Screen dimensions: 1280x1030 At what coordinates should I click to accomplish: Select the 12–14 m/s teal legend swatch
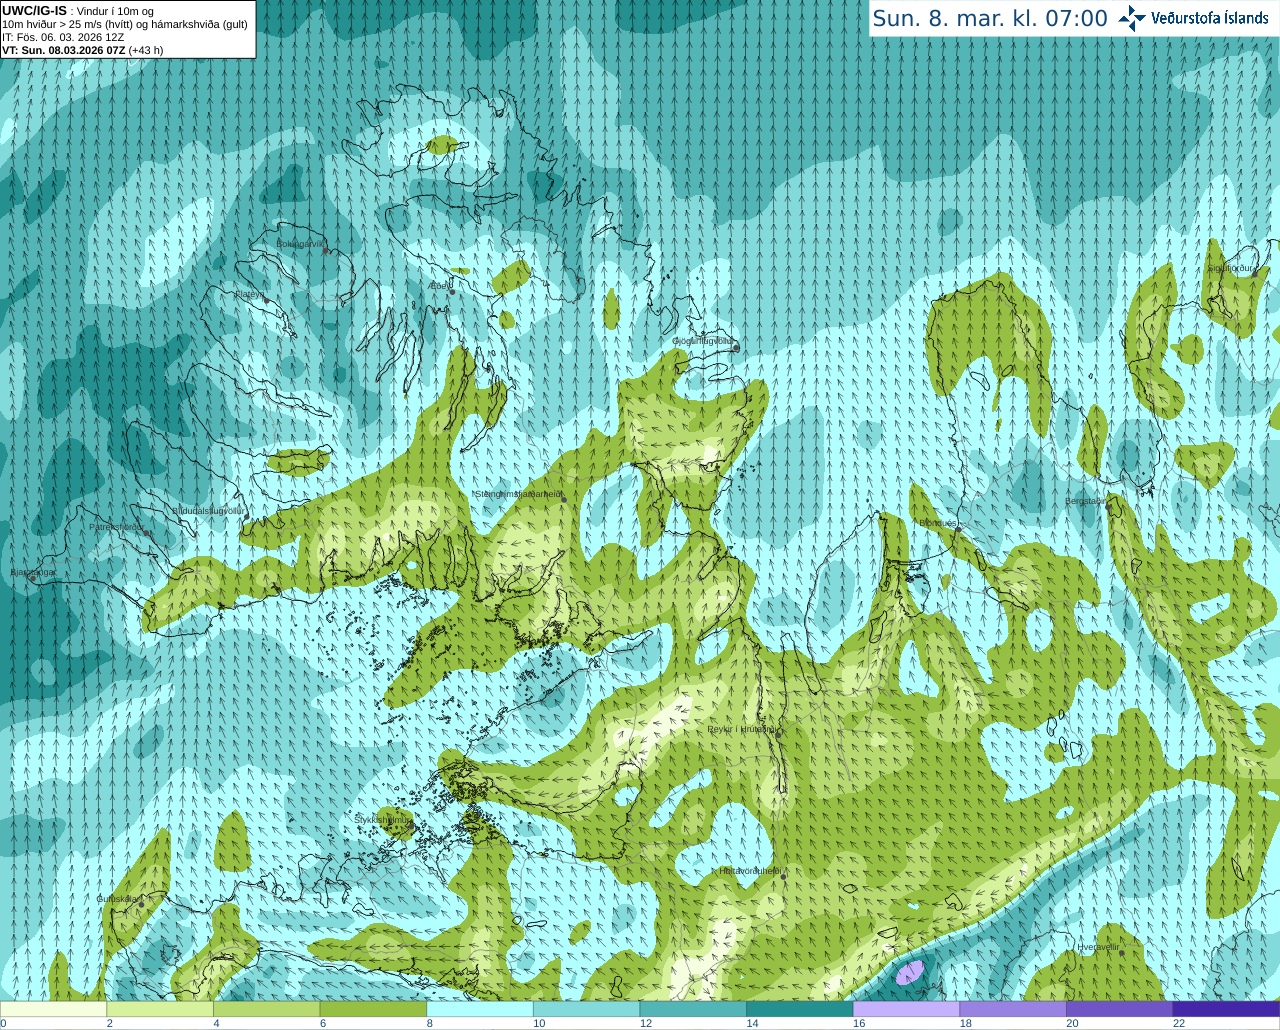pos(693,1009)
